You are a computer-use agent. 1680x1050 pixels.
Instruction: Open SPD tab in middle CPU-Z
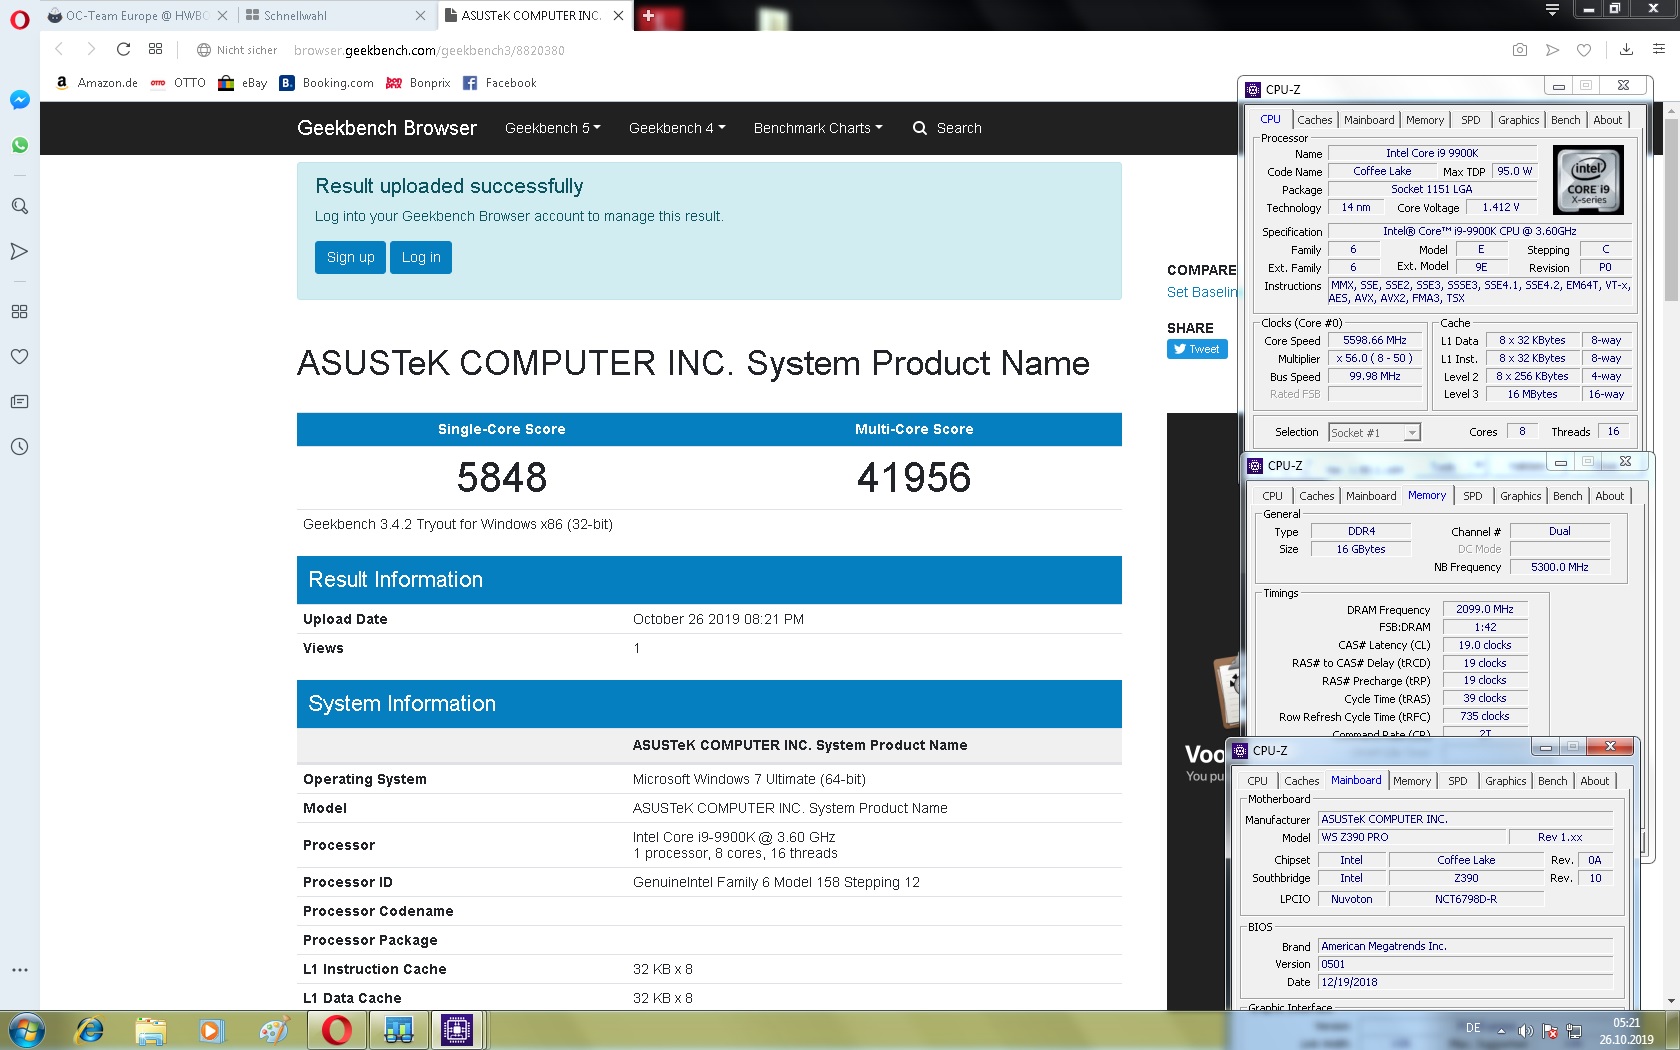click(1473, 496)
